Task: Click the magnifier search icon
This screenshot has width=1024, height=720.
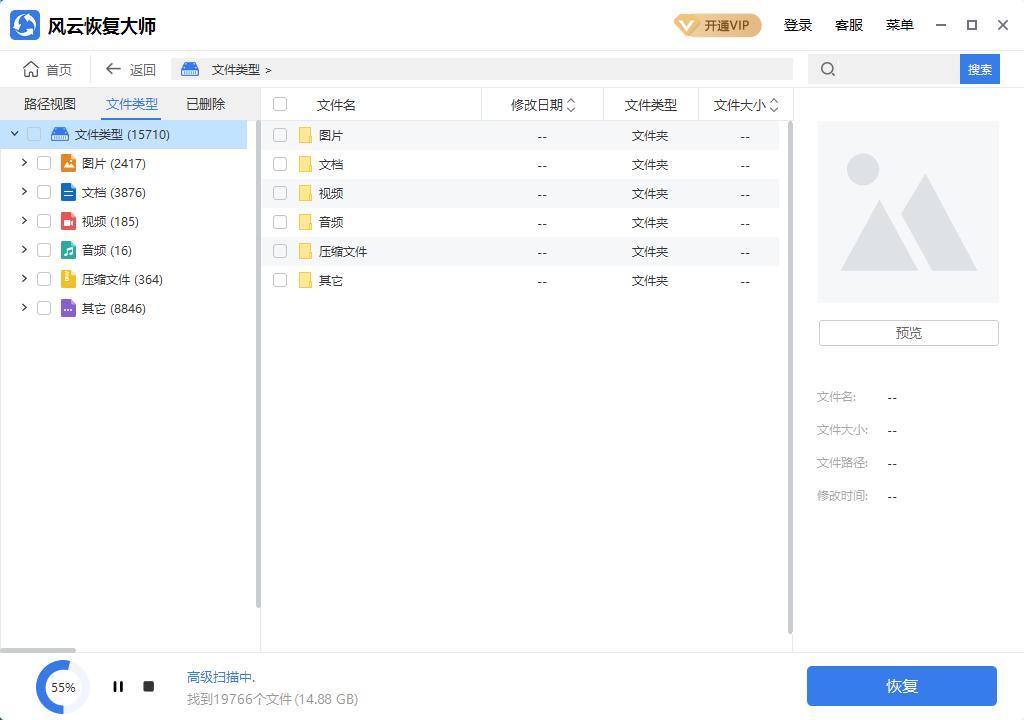Action: [826, 69]
